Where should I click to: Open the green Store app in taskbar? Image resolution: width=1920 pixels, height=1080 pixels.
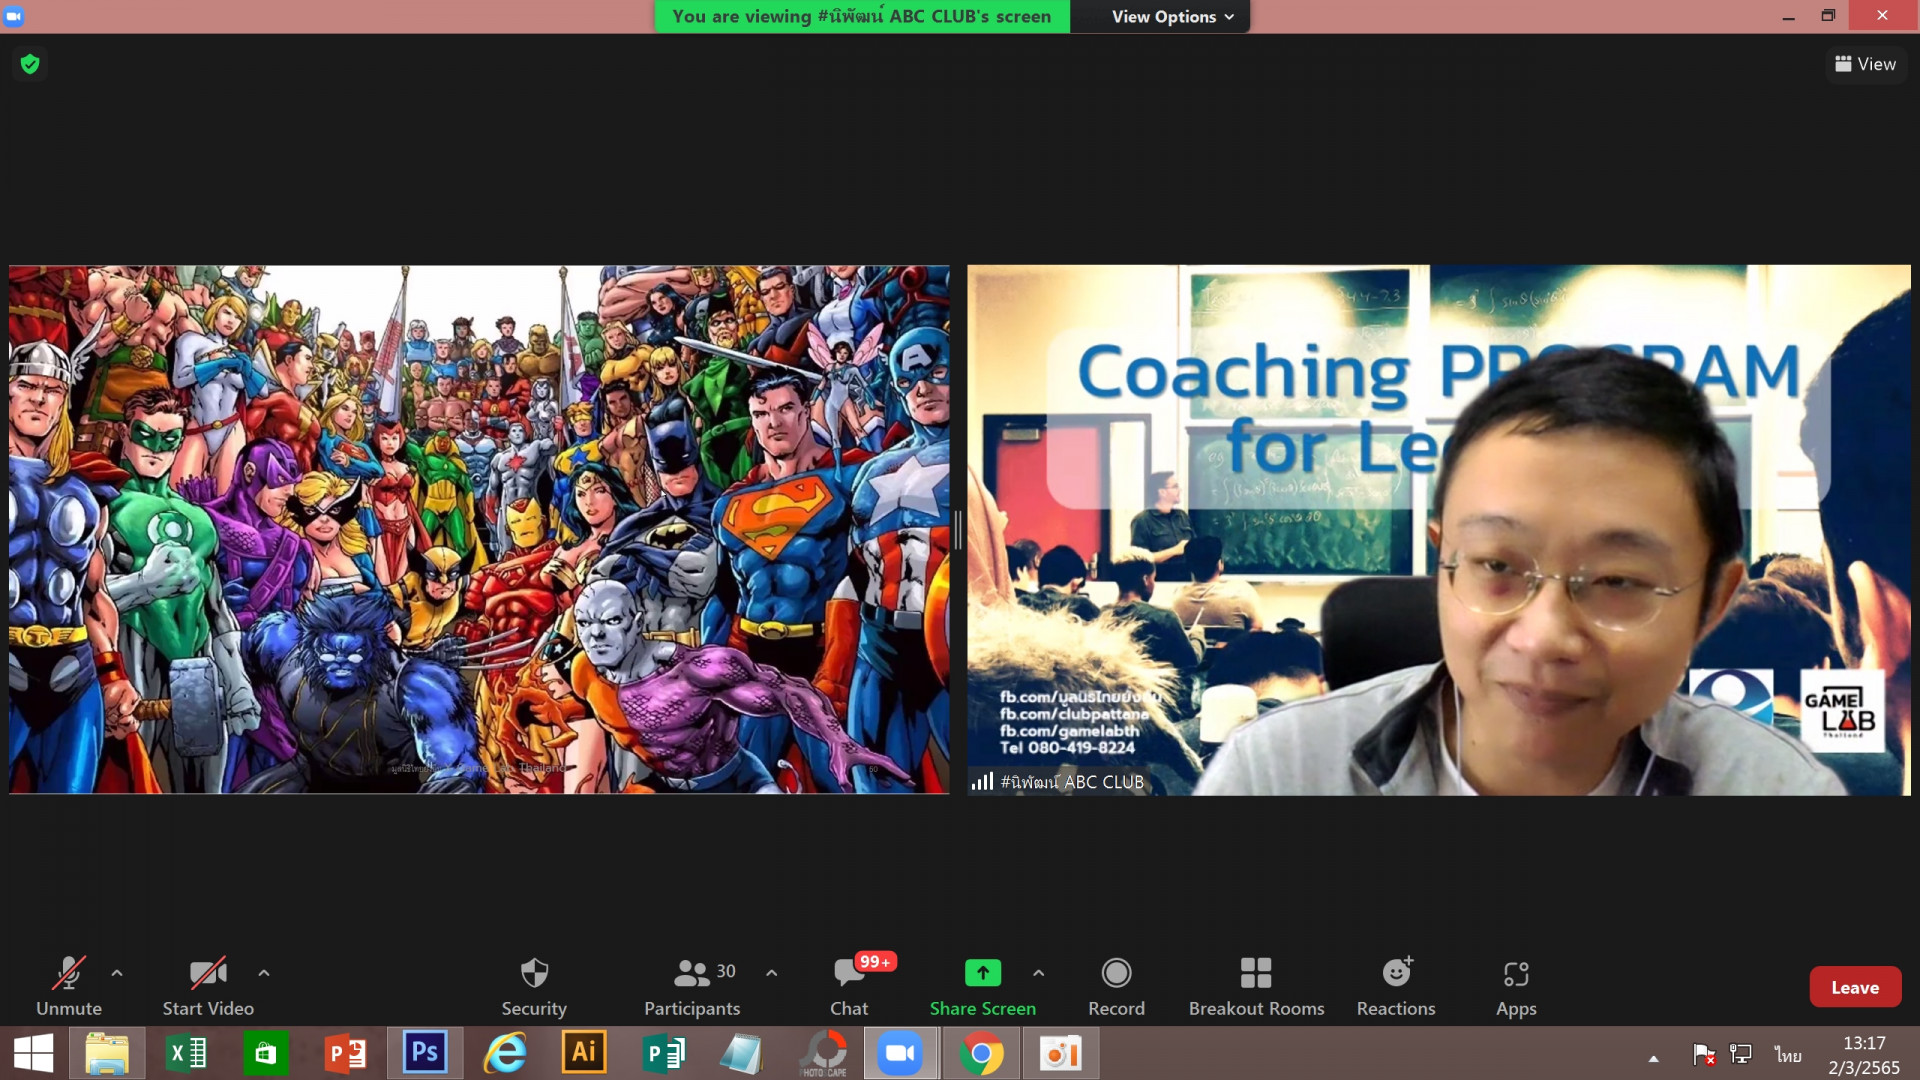tap(265, 1053)
